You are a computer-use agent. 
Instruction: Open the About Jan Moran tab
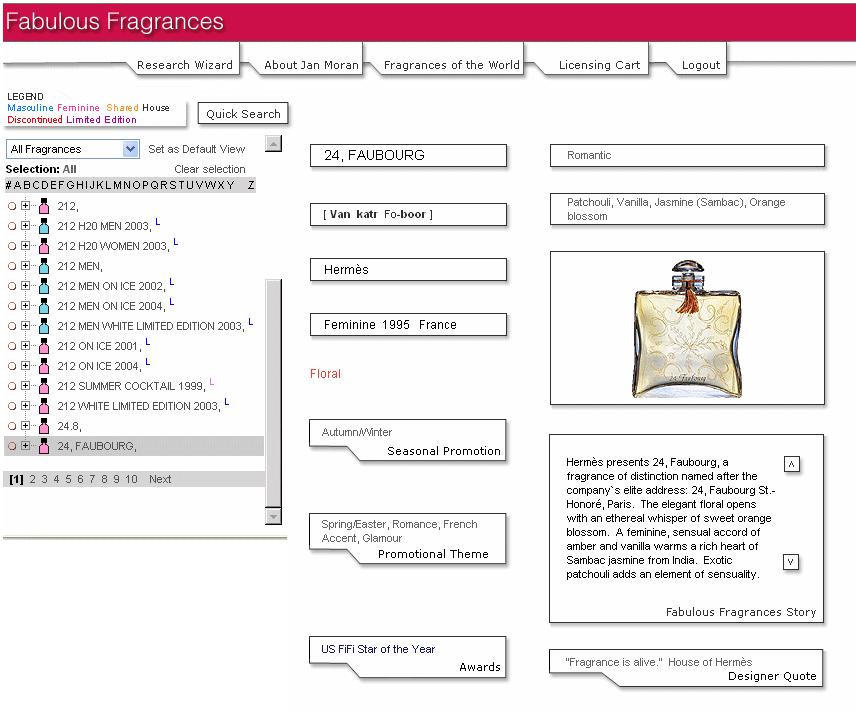311,65
